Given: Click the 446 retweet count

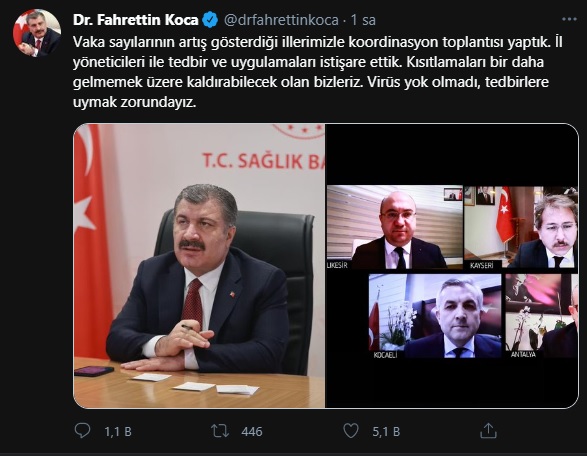Looking at the screenshot, I should pyautogui.click(x=252, y=432).
